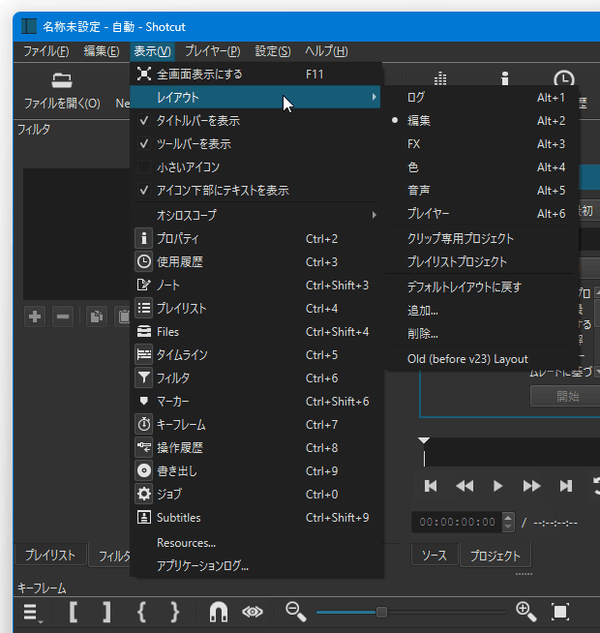Switch to the プロジェクト tab
The width and height of the screenshot is (600, 633).
495,555
